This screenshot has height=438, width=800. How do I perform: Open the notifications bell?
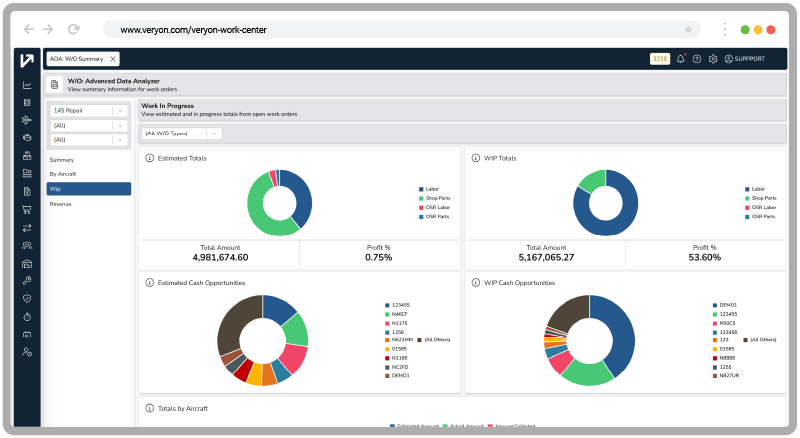pos(681,59)
